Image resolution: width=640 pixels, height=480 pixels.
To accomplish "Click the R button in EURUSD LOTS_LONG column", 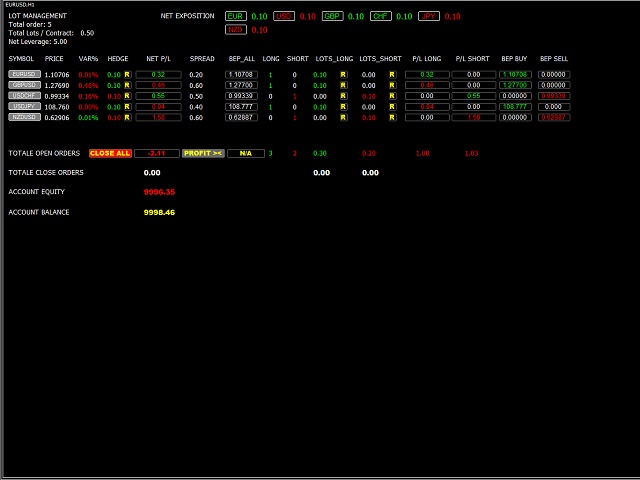I will pos(343,75).
